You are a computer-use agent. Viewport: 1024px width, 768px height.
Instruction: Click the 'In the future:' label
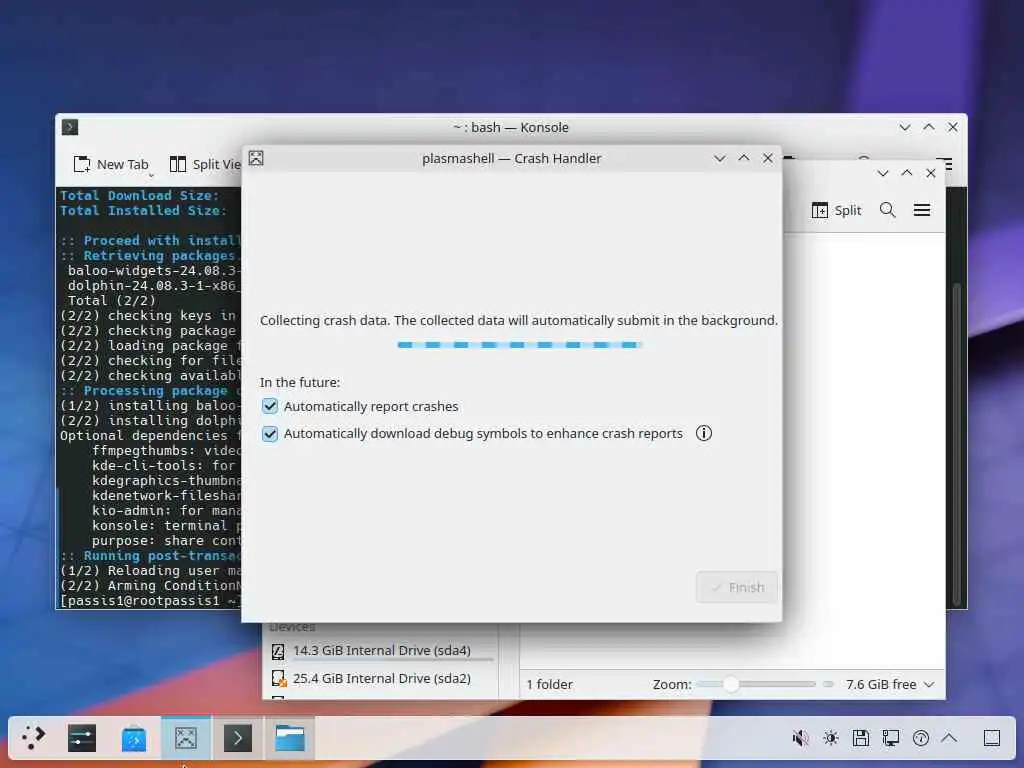(x=300, y=382)
